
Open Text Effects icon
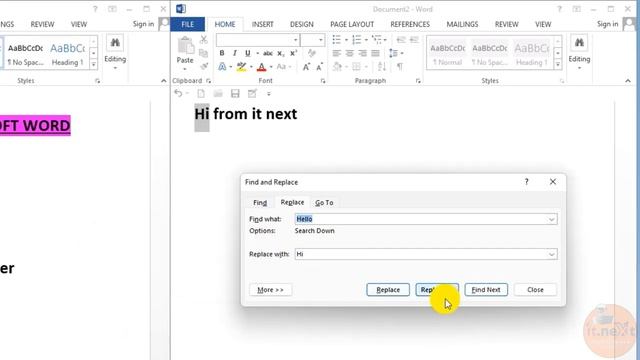[x=222, y=67]
